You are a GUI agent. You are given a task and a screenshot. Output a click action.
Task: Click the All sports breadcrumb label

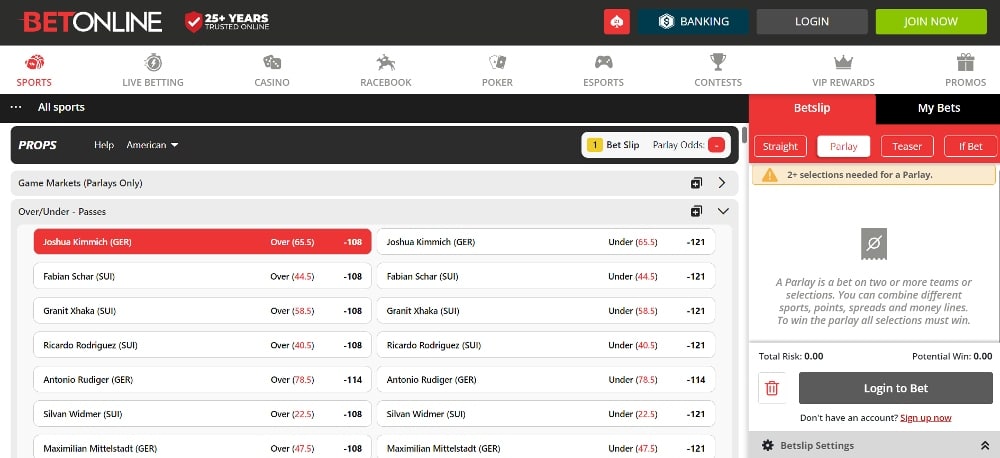click(61, 107)
